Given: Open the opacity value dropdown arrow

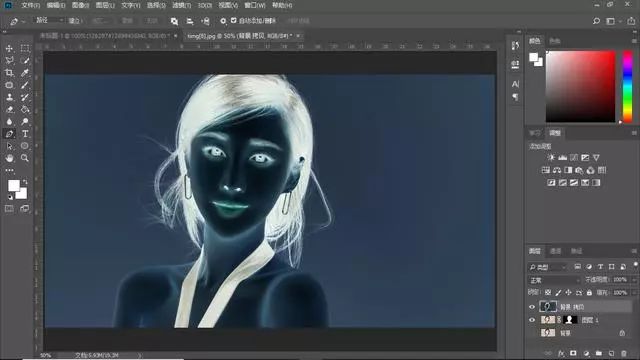Looking at the screenshot, I should (633, 280).
